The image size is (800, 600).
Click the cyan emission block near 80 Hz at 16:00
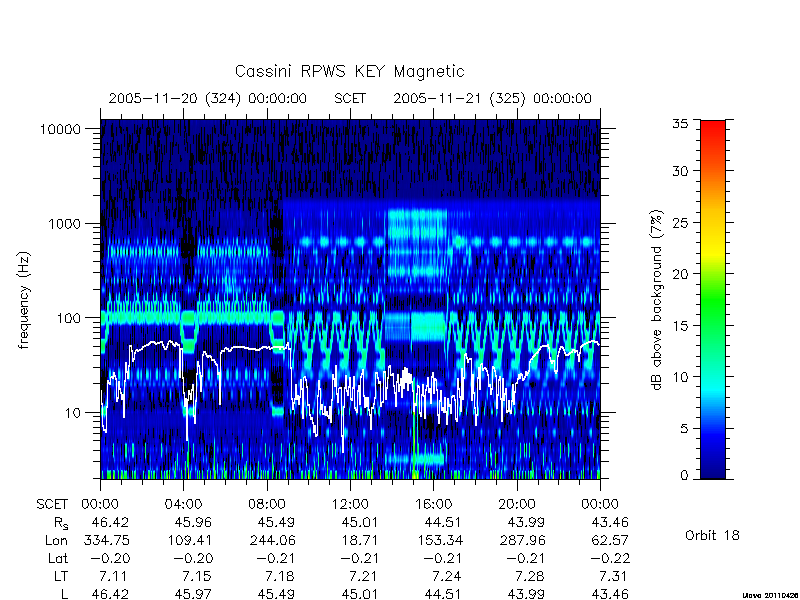tap(429, 327)
